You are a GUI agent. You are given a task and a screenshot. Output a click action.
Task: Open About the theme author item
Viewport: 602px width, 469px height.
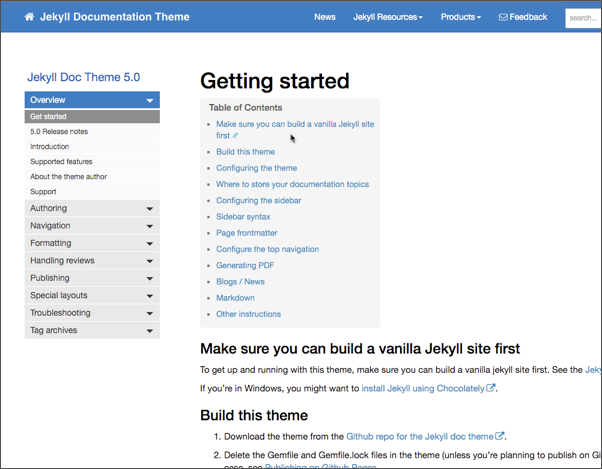[92, 176]
